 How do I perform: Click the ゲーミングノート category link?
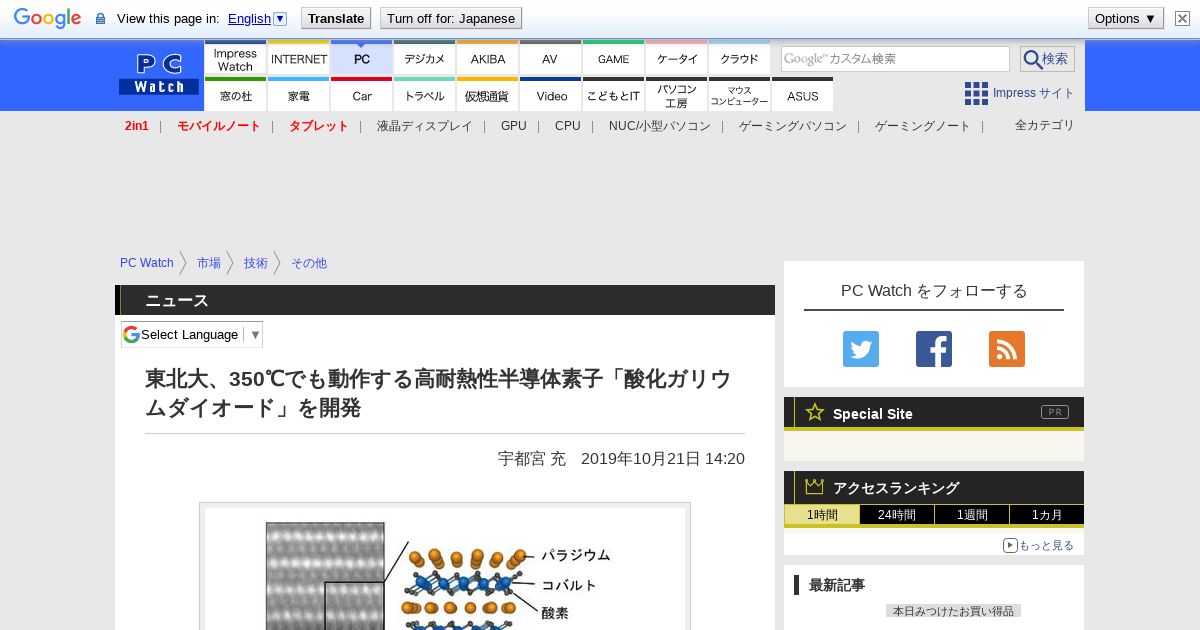click(x=923, y=126)
